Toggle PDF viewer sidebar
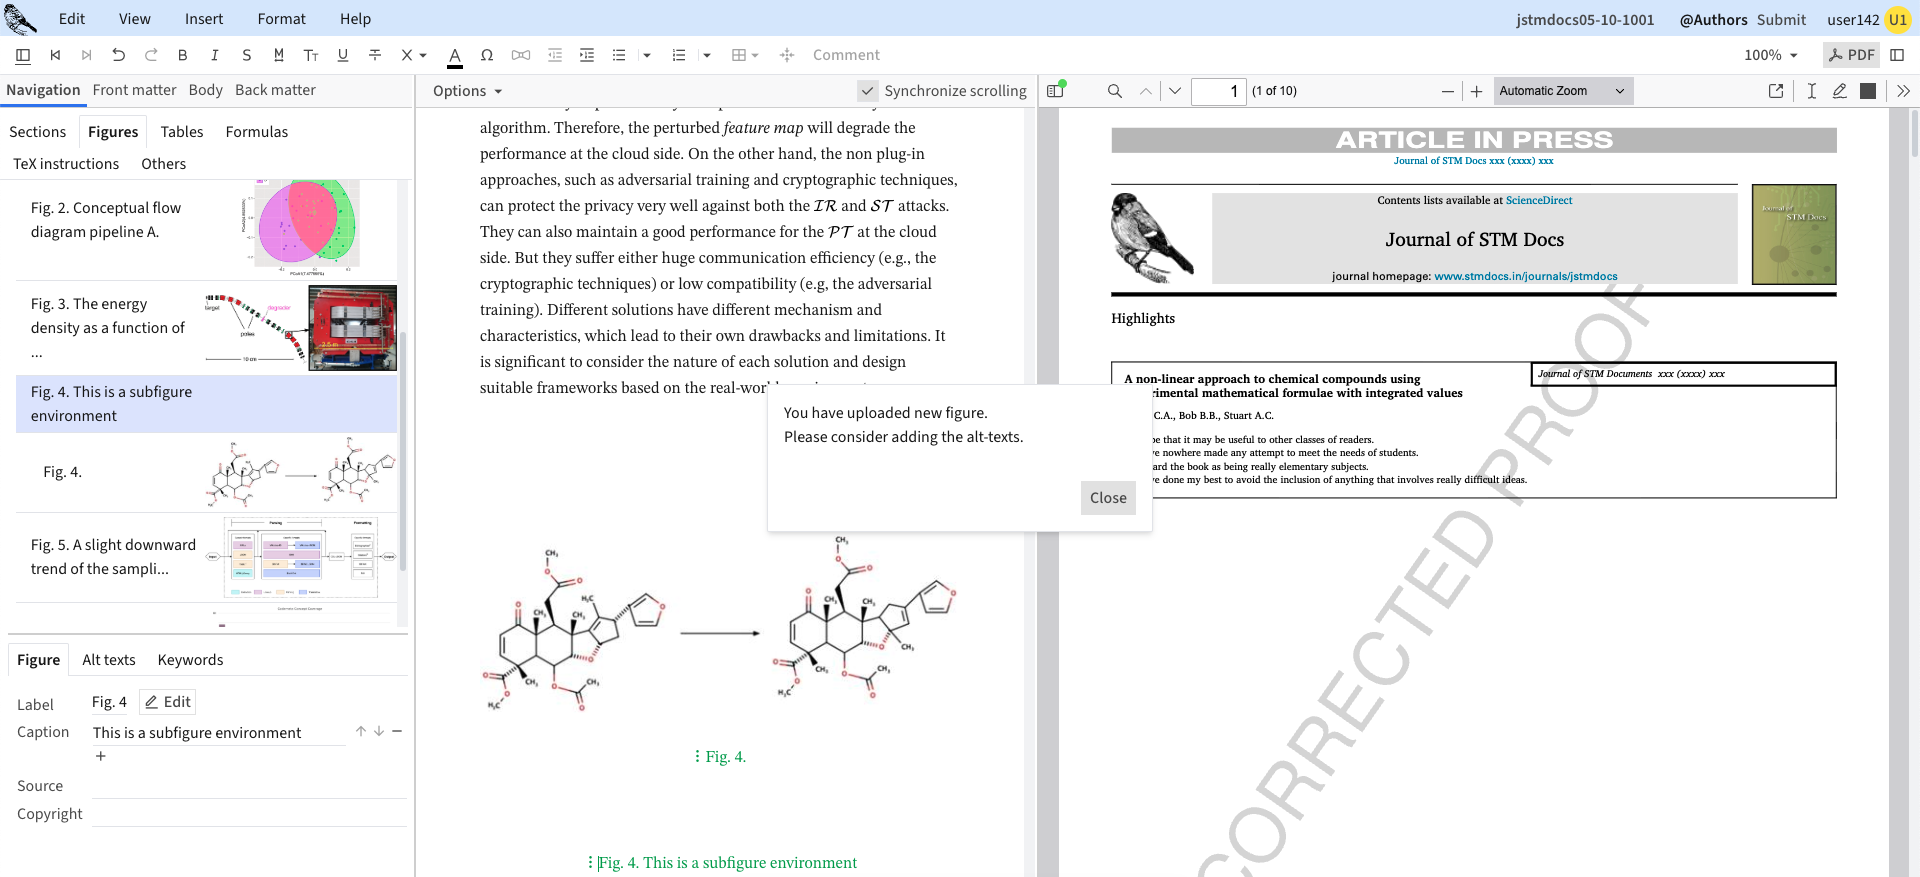The image size is (1920, 877). tap(1055, 91)
